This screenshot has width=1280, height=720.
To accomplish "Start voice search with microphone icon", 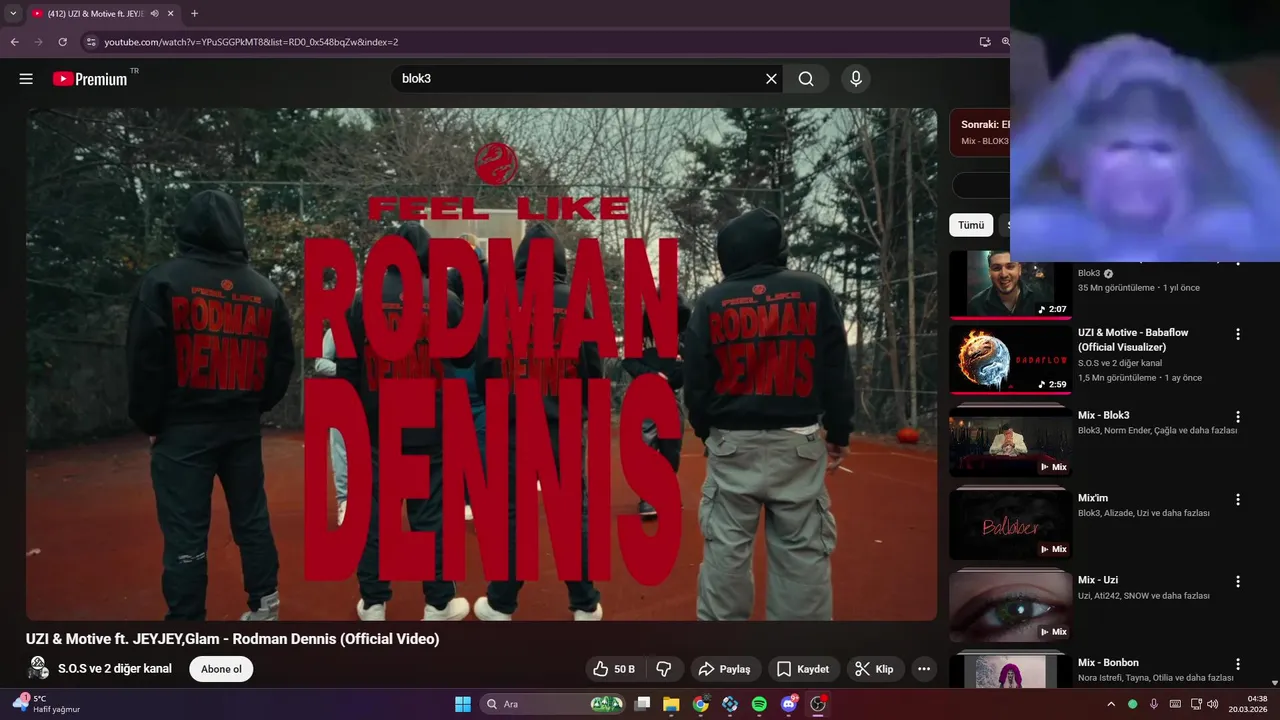I will click(855, 79).
